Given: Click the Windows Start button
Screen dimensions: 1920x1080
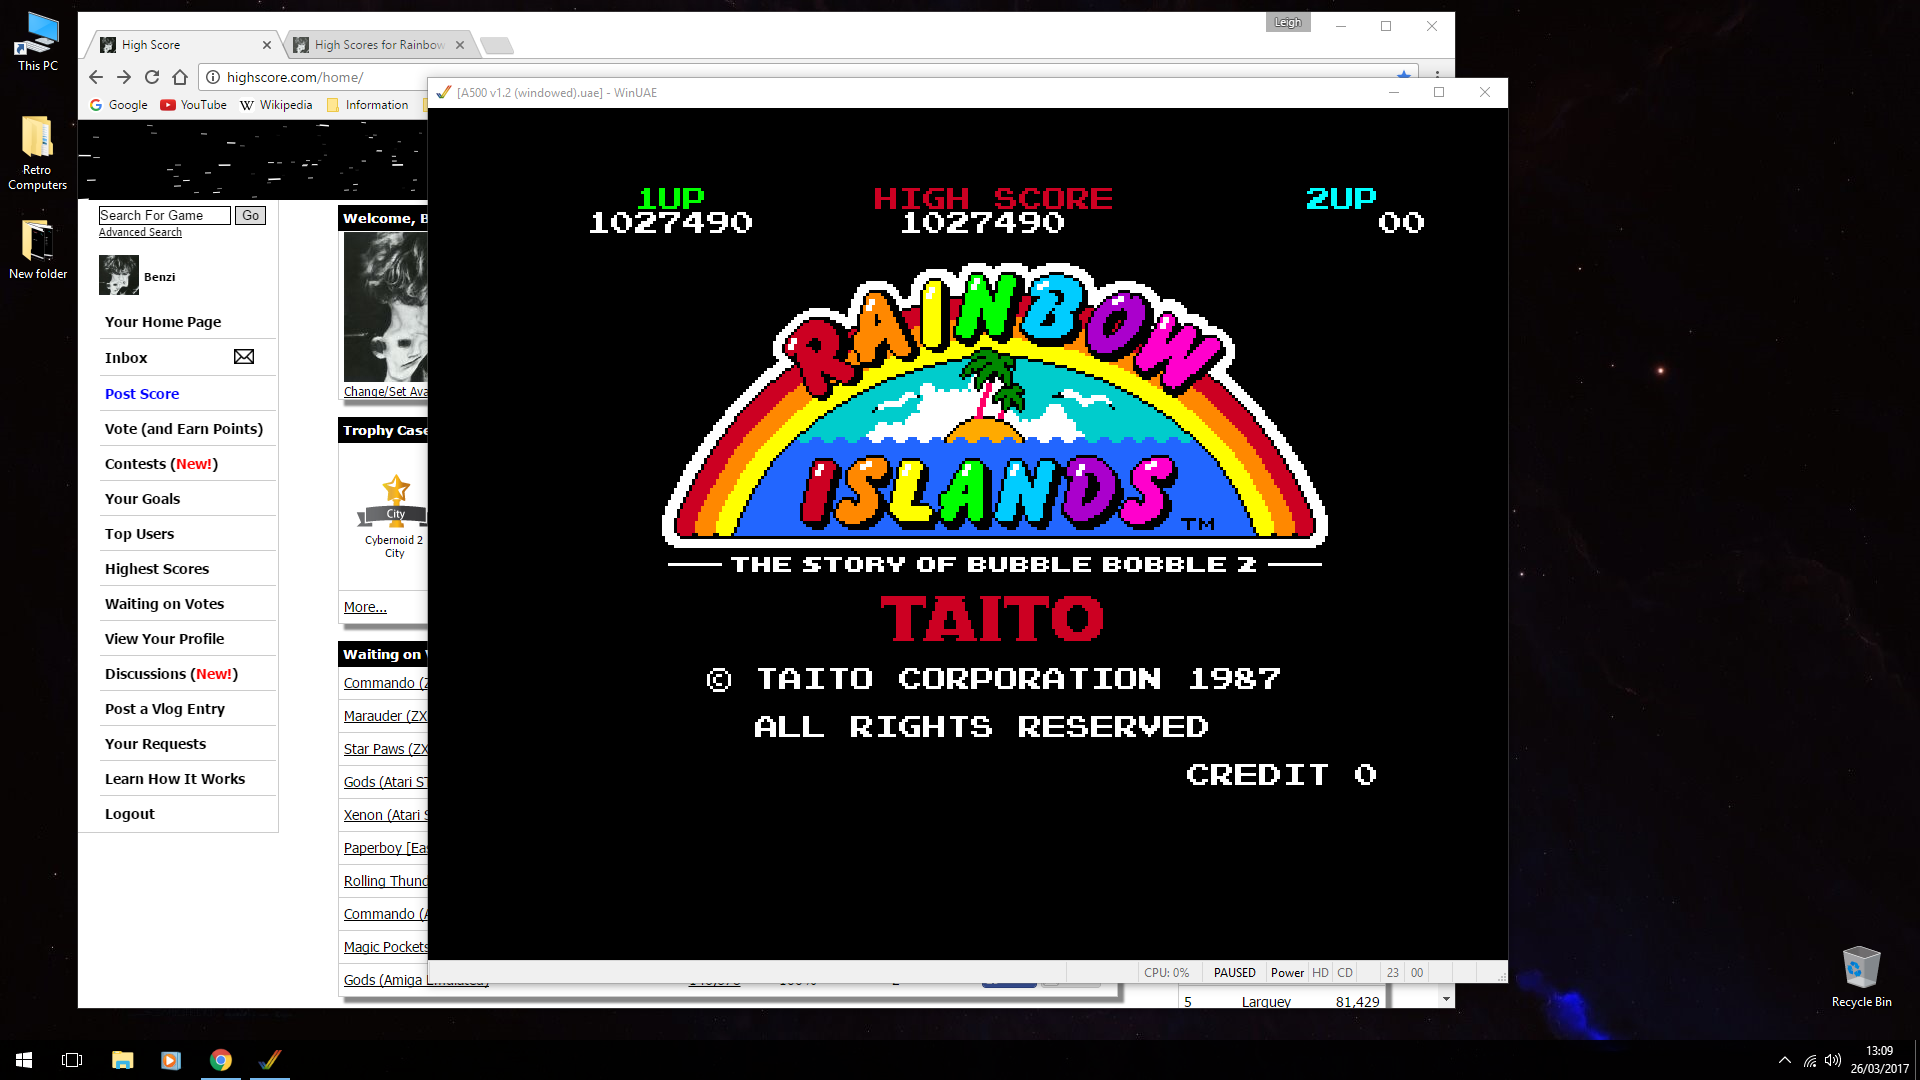Looking at the screenshot, I should (24, 1060).
